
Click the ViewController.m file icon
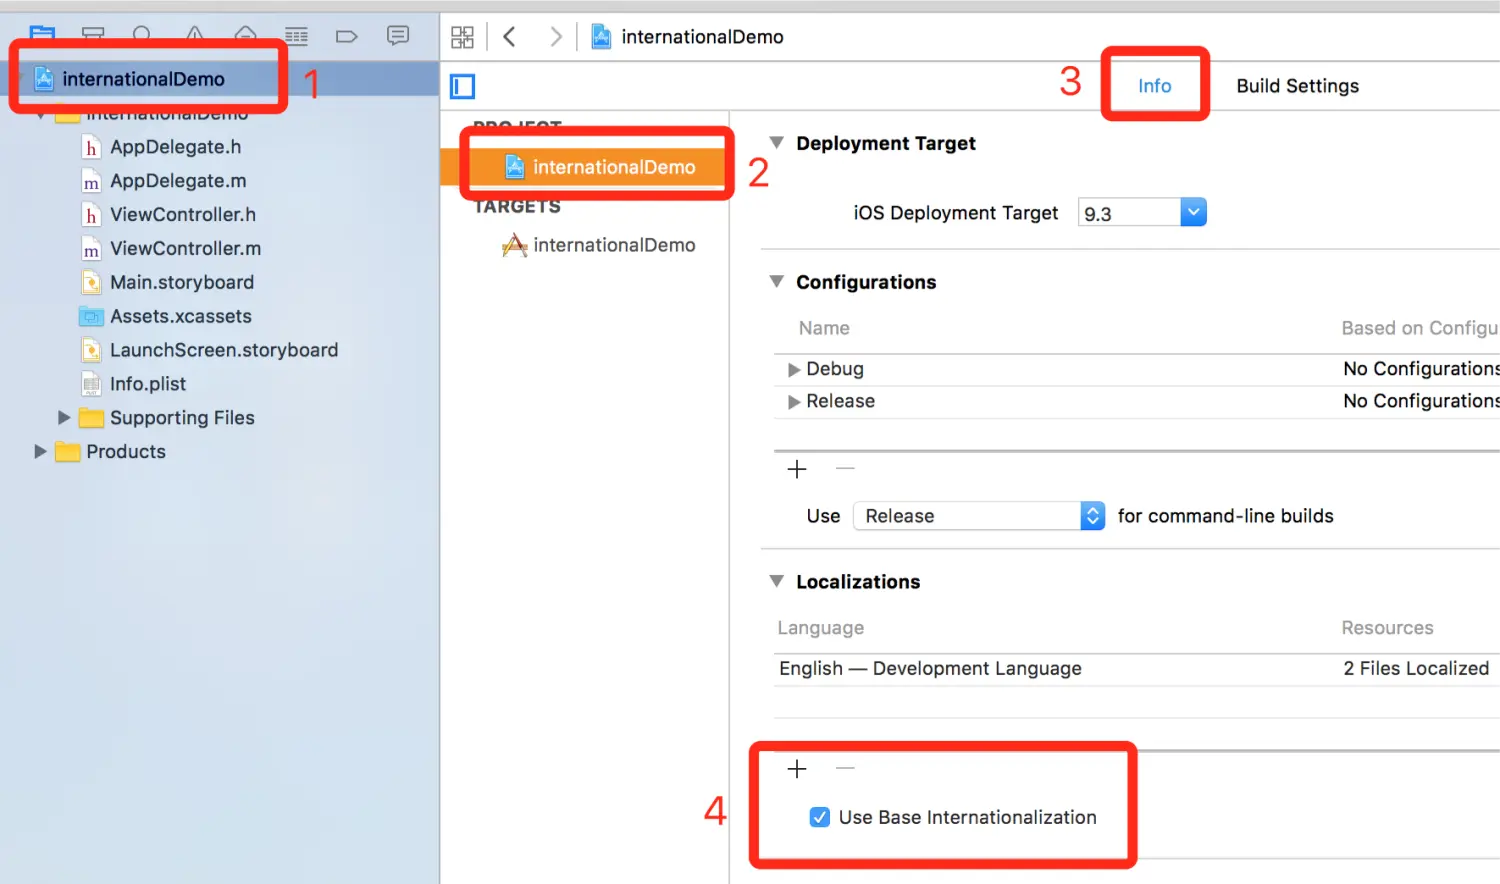pos(91,249)
